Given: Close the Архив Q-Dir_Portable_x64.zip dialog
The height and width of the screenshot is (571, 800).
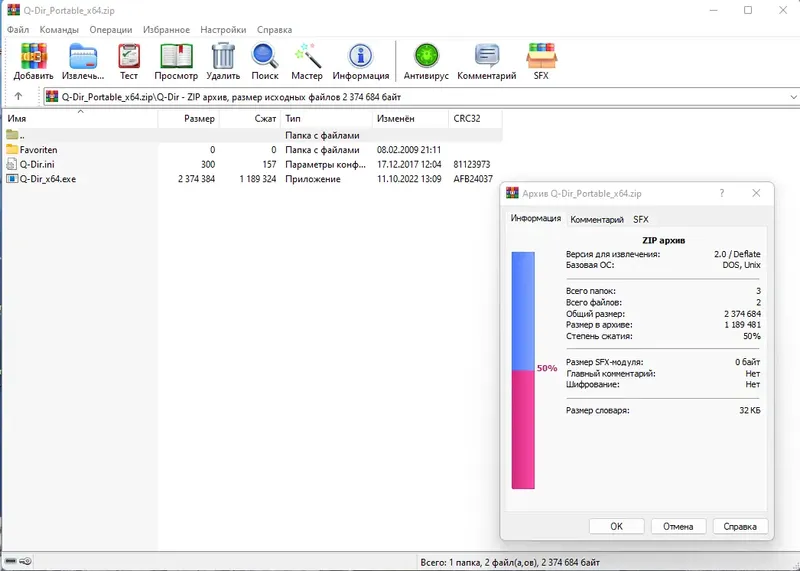Looking at the screenshot, I should point(756,193).
